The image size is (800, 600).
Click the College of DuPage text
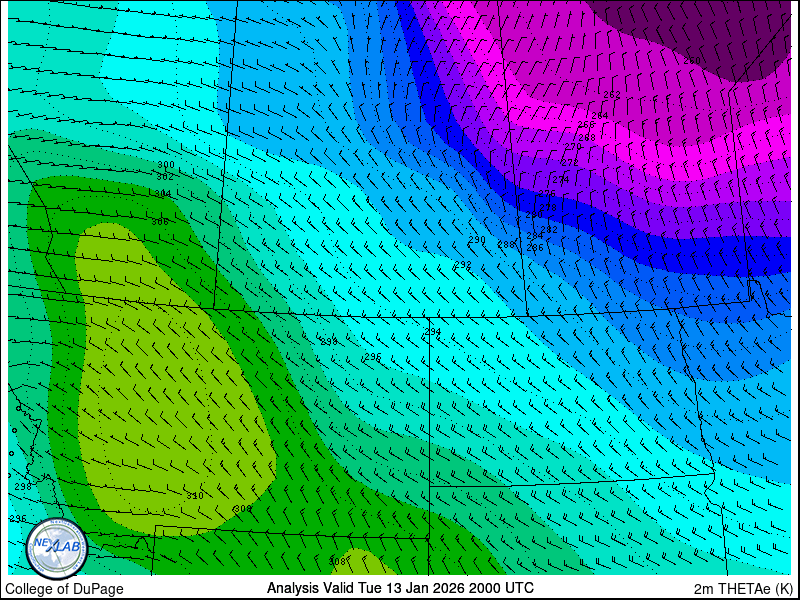point(64,589)
